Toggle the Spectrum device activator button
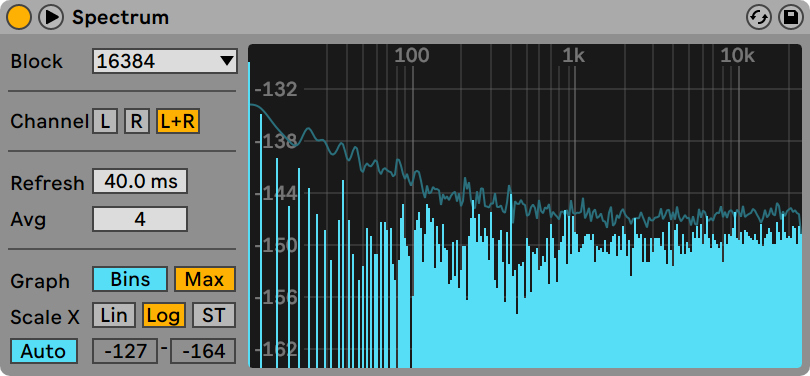 tap(19, 17)
